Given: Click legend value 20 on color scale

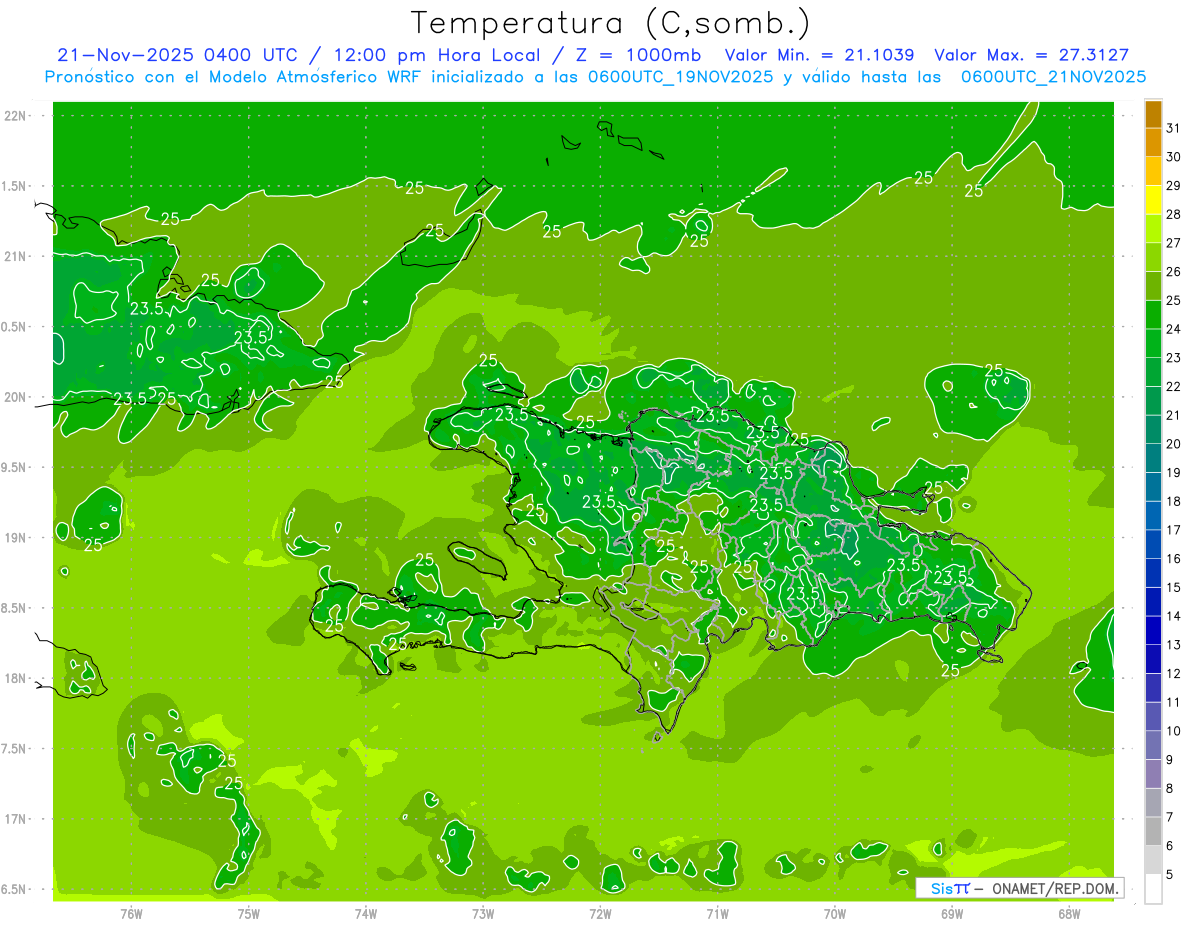Looking at the screenshot, I should (x=1174, y=444).
